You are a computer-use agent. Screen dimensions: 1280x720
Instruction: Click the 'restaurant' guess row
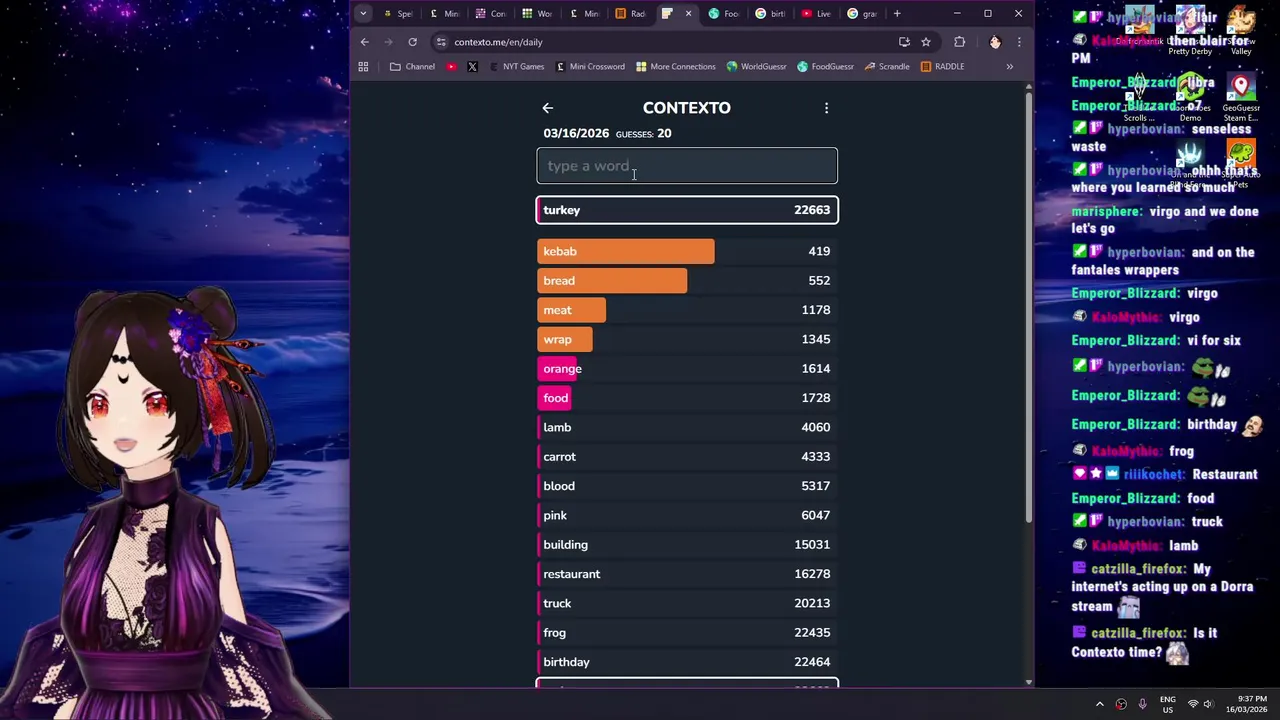tap(687, 574)
